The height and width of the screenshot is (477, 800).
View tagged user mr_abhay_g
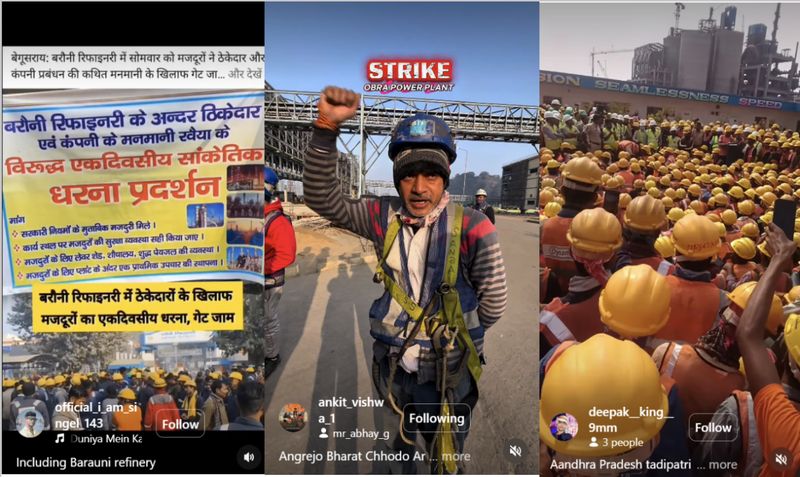coord(354,434)
